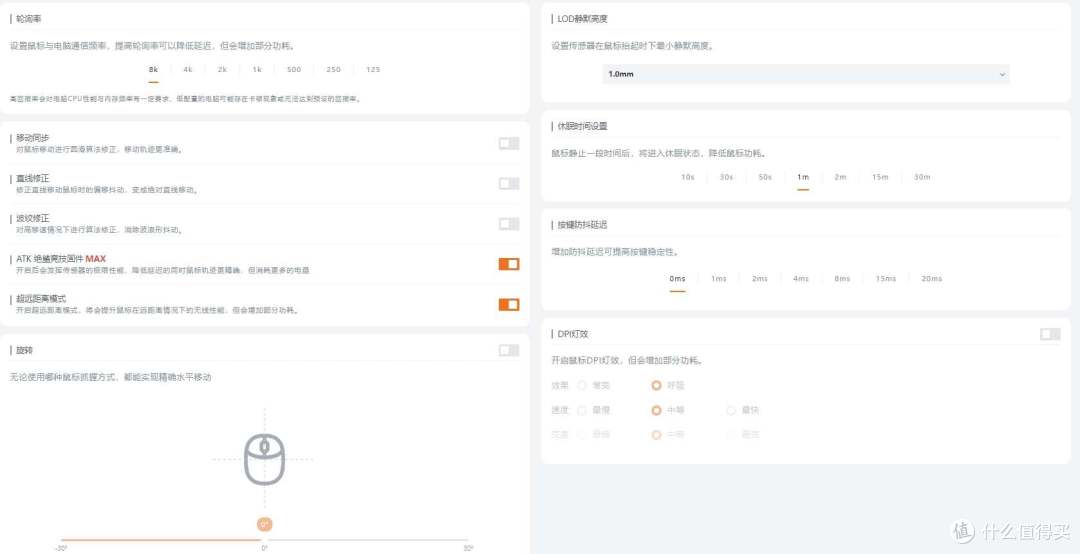Set debounce delay to 15ms
Viewport: 1080px width, 554px height.
coord(886,278)
